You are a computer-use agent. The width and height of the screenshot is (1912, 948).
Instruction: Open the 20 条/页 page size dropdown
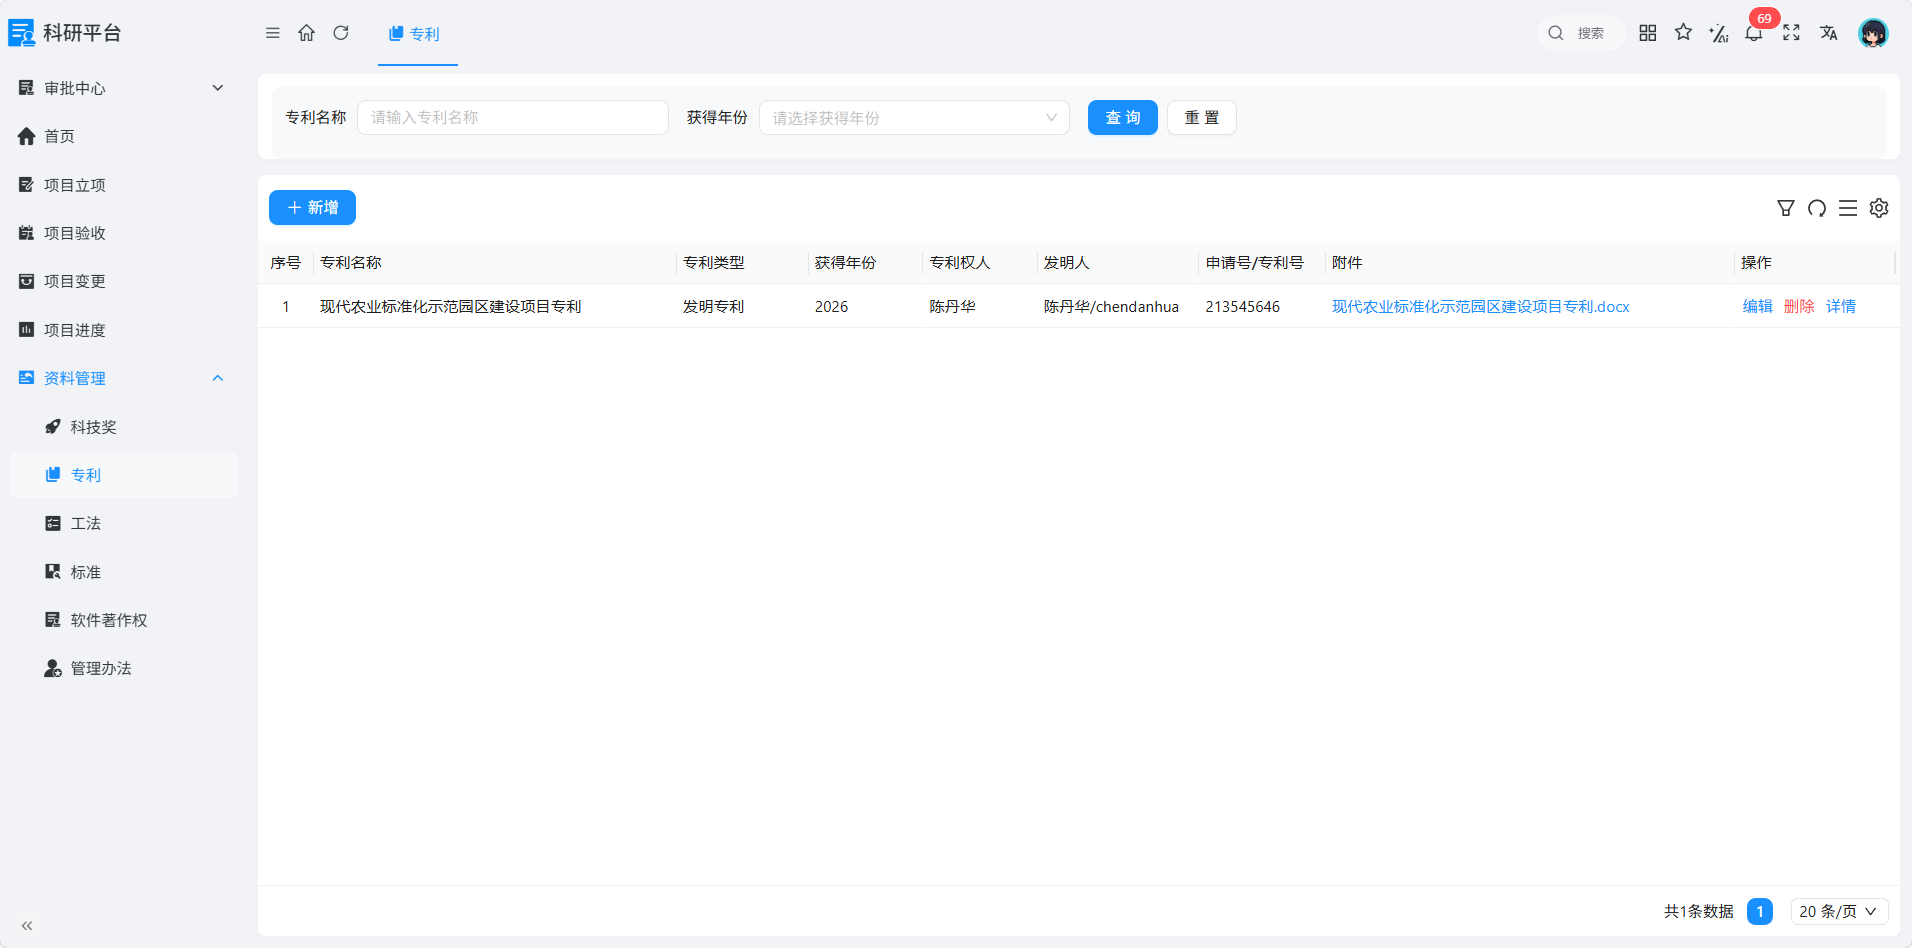coord(1839,911)
